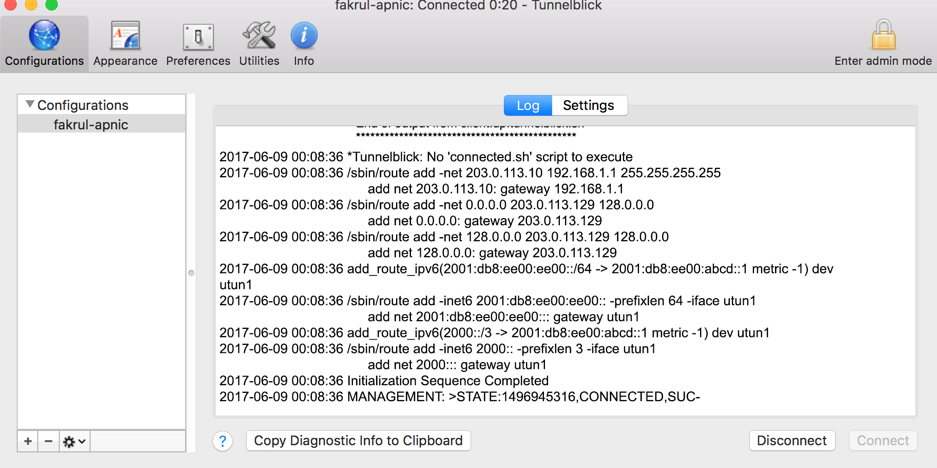937x468 pixels.
Task: Click the split-view divider handle dot
Action: (191, 273)
